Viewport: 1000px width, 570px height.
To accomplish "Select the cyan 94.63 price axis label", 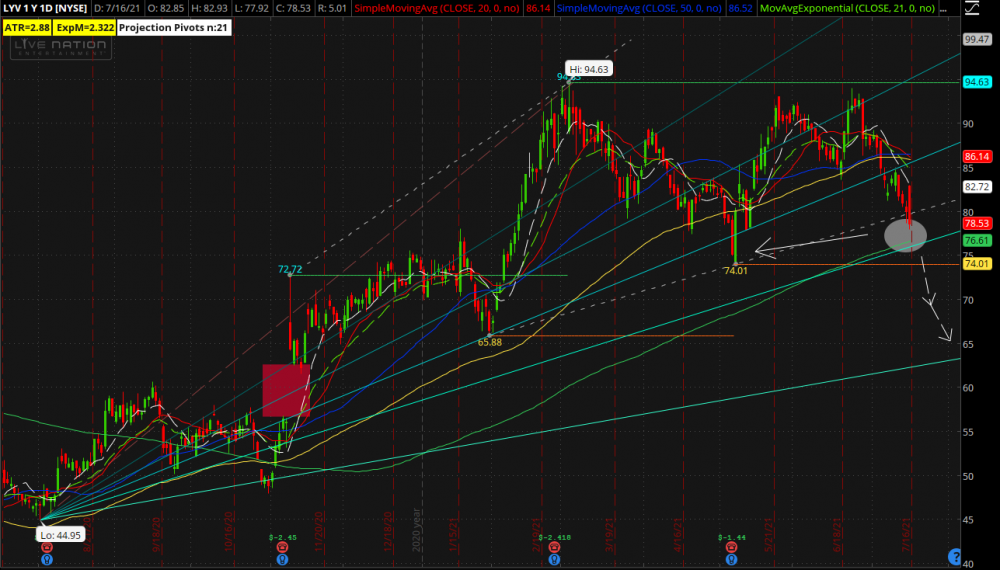I will [x=976, y=82].
